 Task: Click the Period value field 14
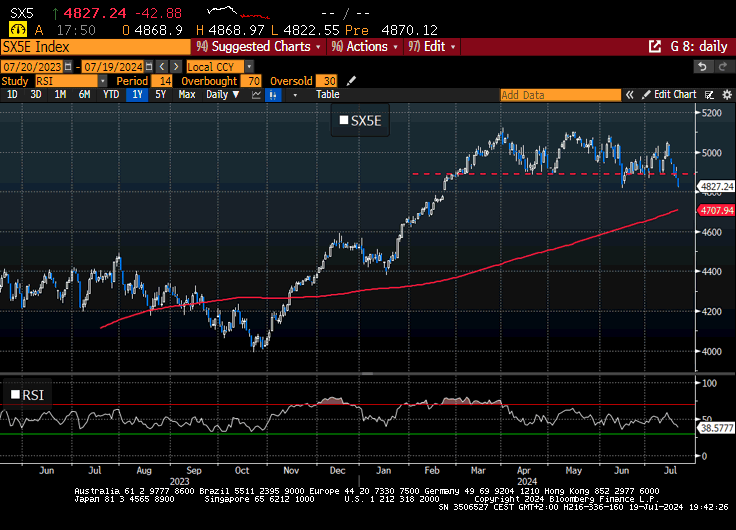coord(162,81)
